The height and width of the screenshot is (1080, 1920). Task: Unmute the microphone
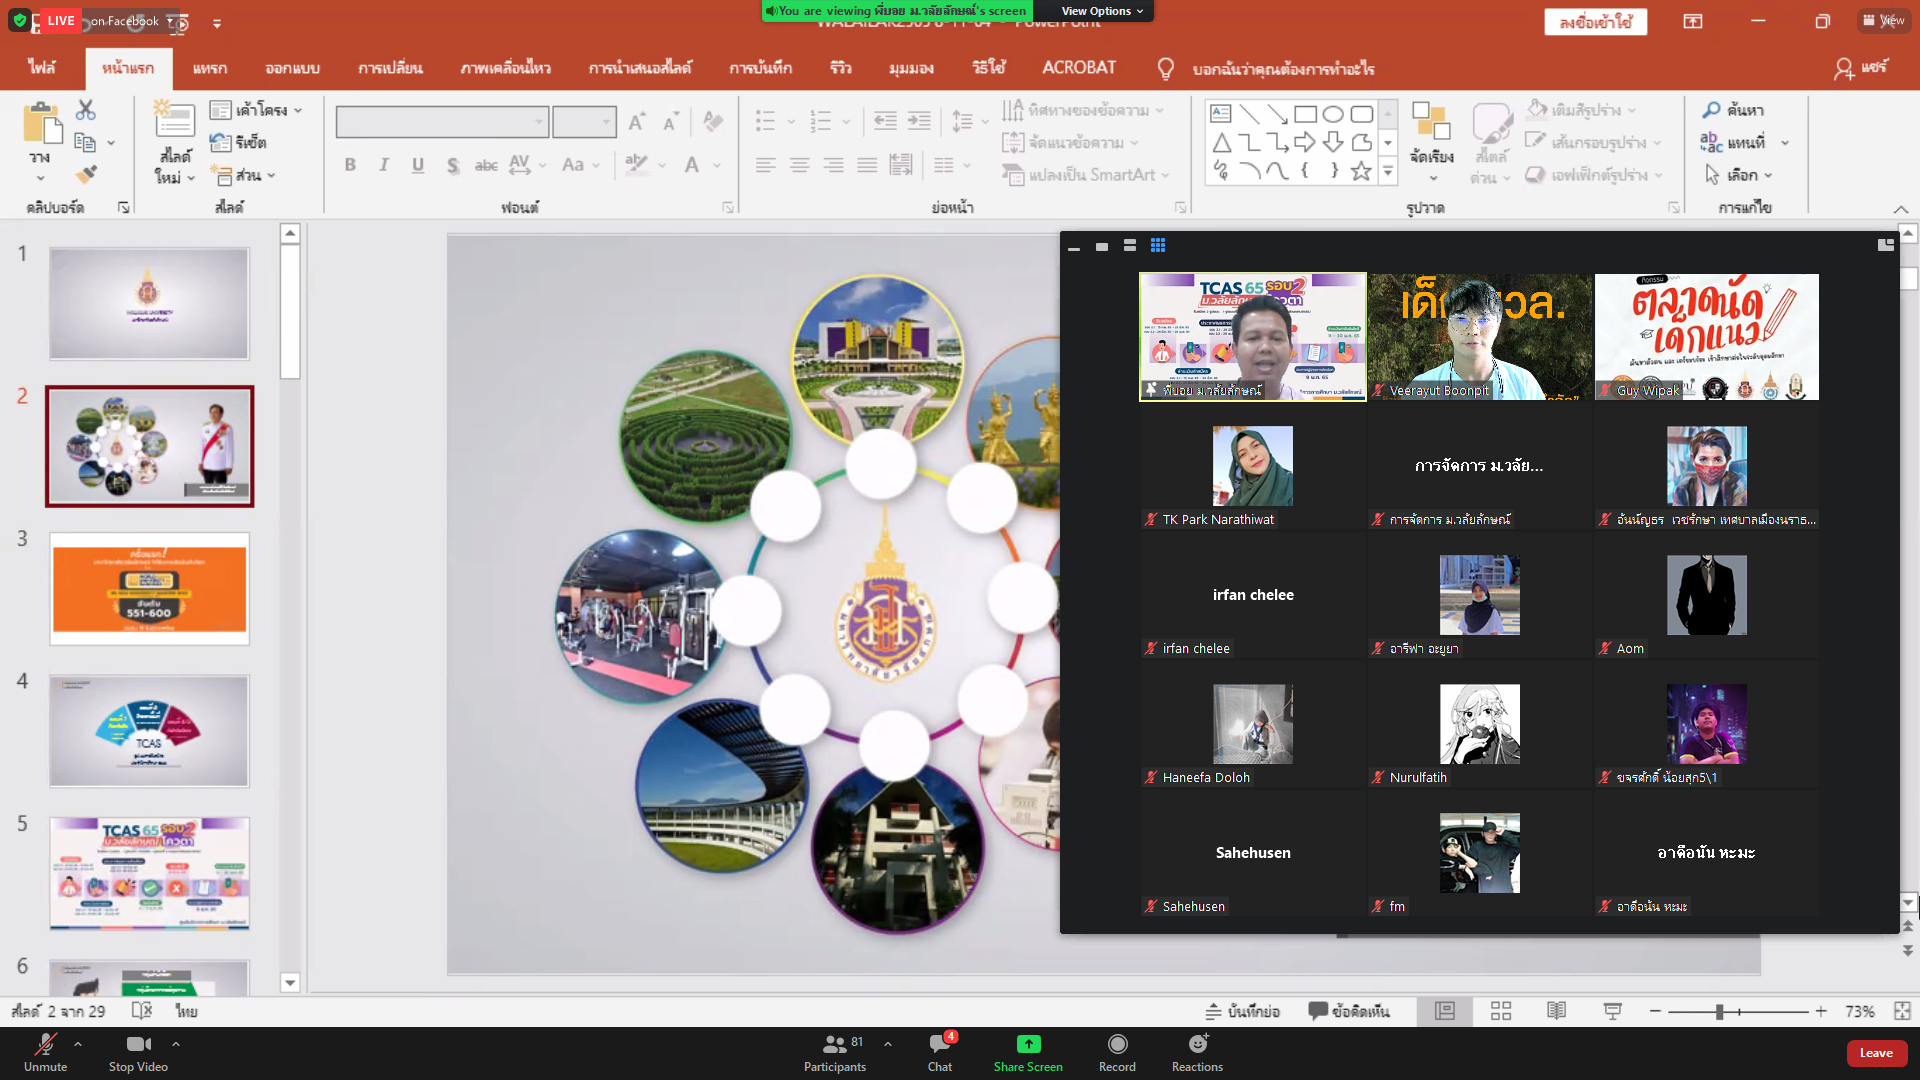[45, 1044]
